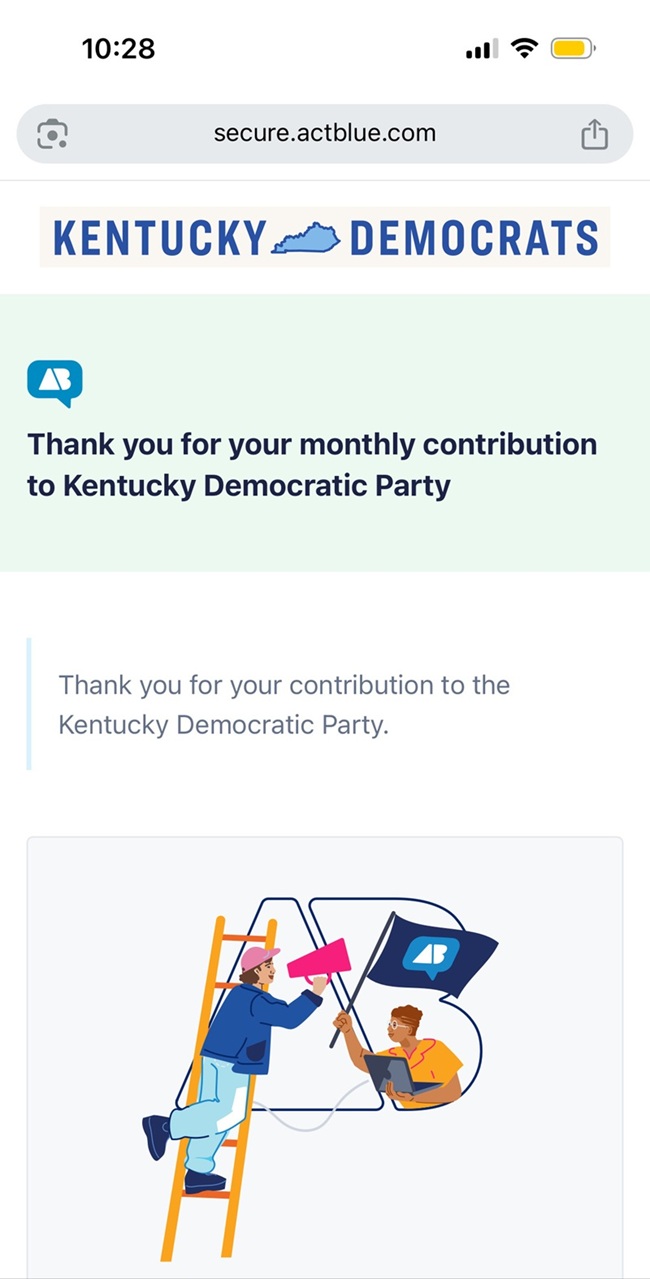
Task: Click the Kentucky state silhouette in logo
Action: (x=307, y=239)
